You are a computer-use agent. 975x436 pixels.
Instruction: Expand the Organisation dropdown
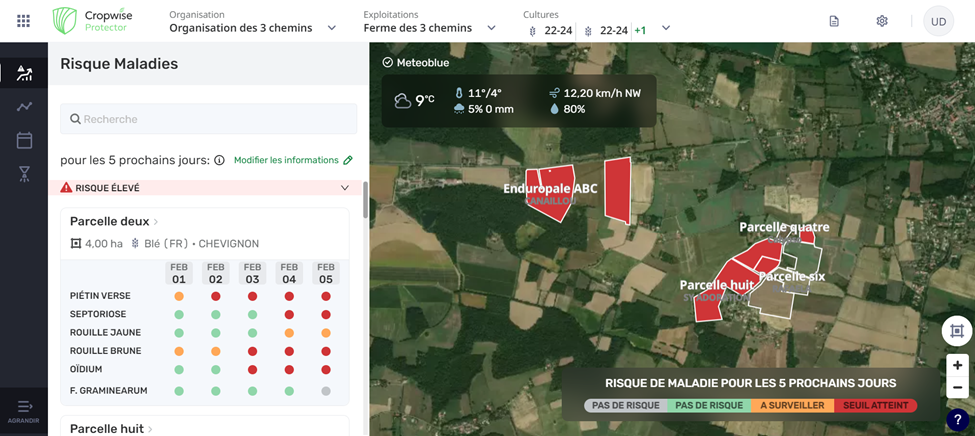tap(332, 28)
